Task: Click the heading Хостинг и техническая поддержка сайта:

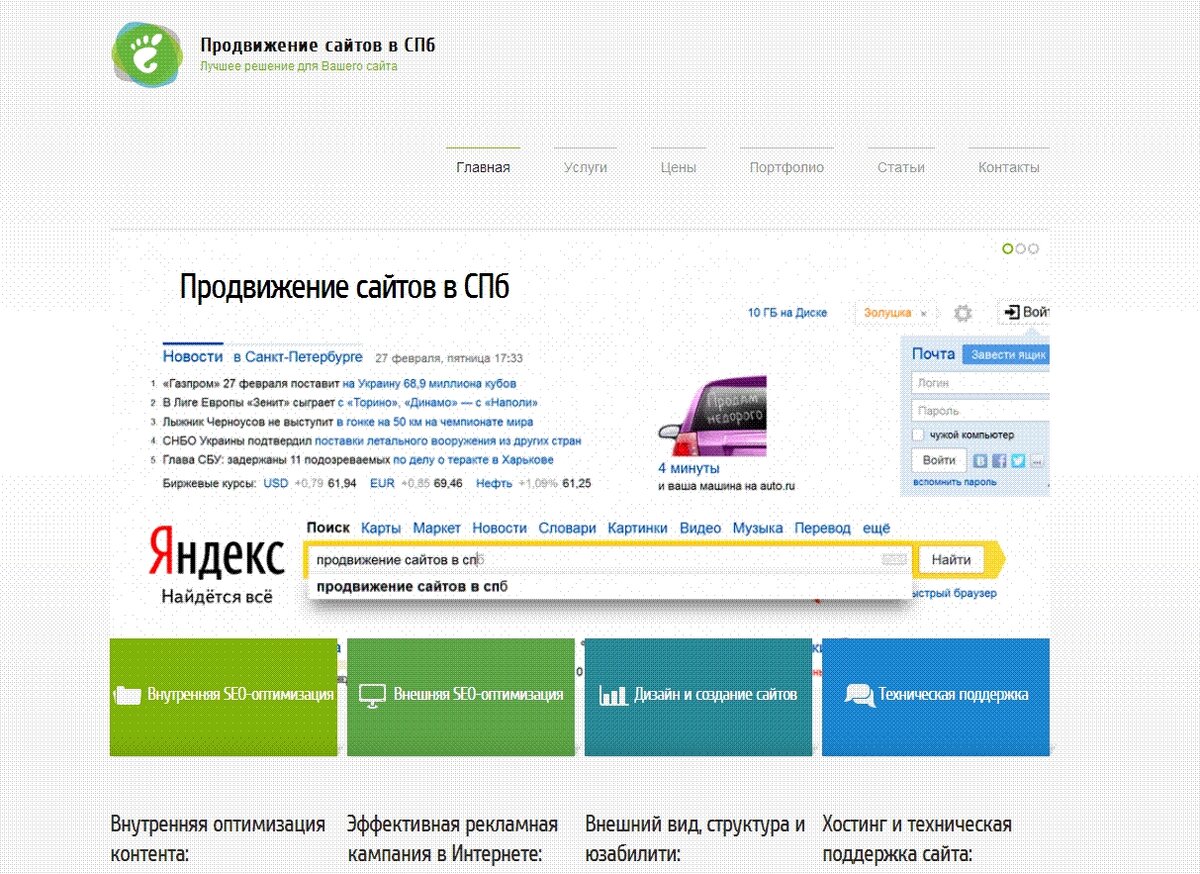Action: 917,840
